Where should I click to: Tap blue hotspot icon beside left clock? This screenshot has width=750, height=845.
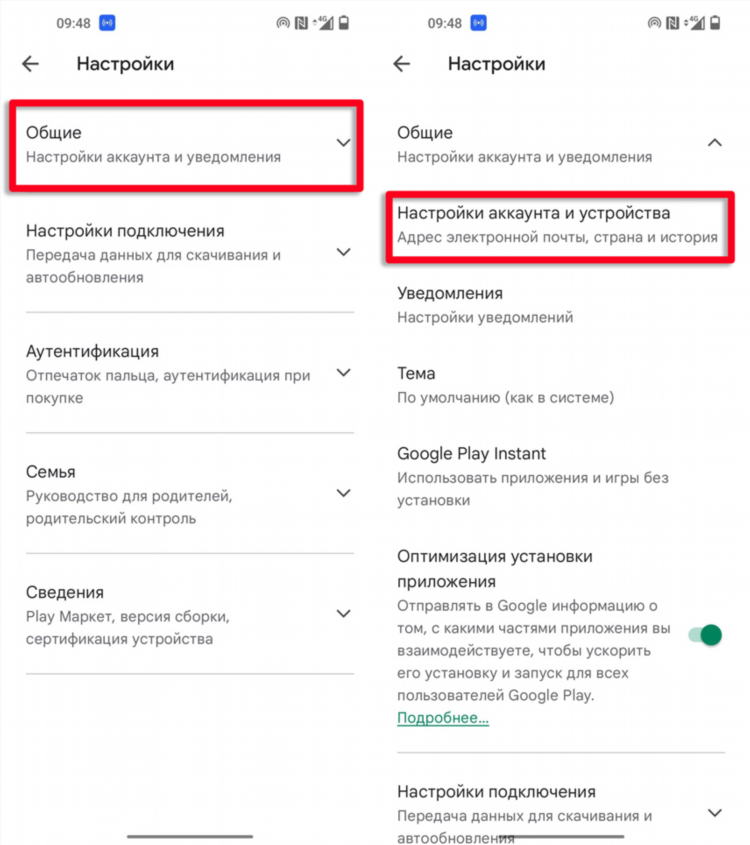107,23
